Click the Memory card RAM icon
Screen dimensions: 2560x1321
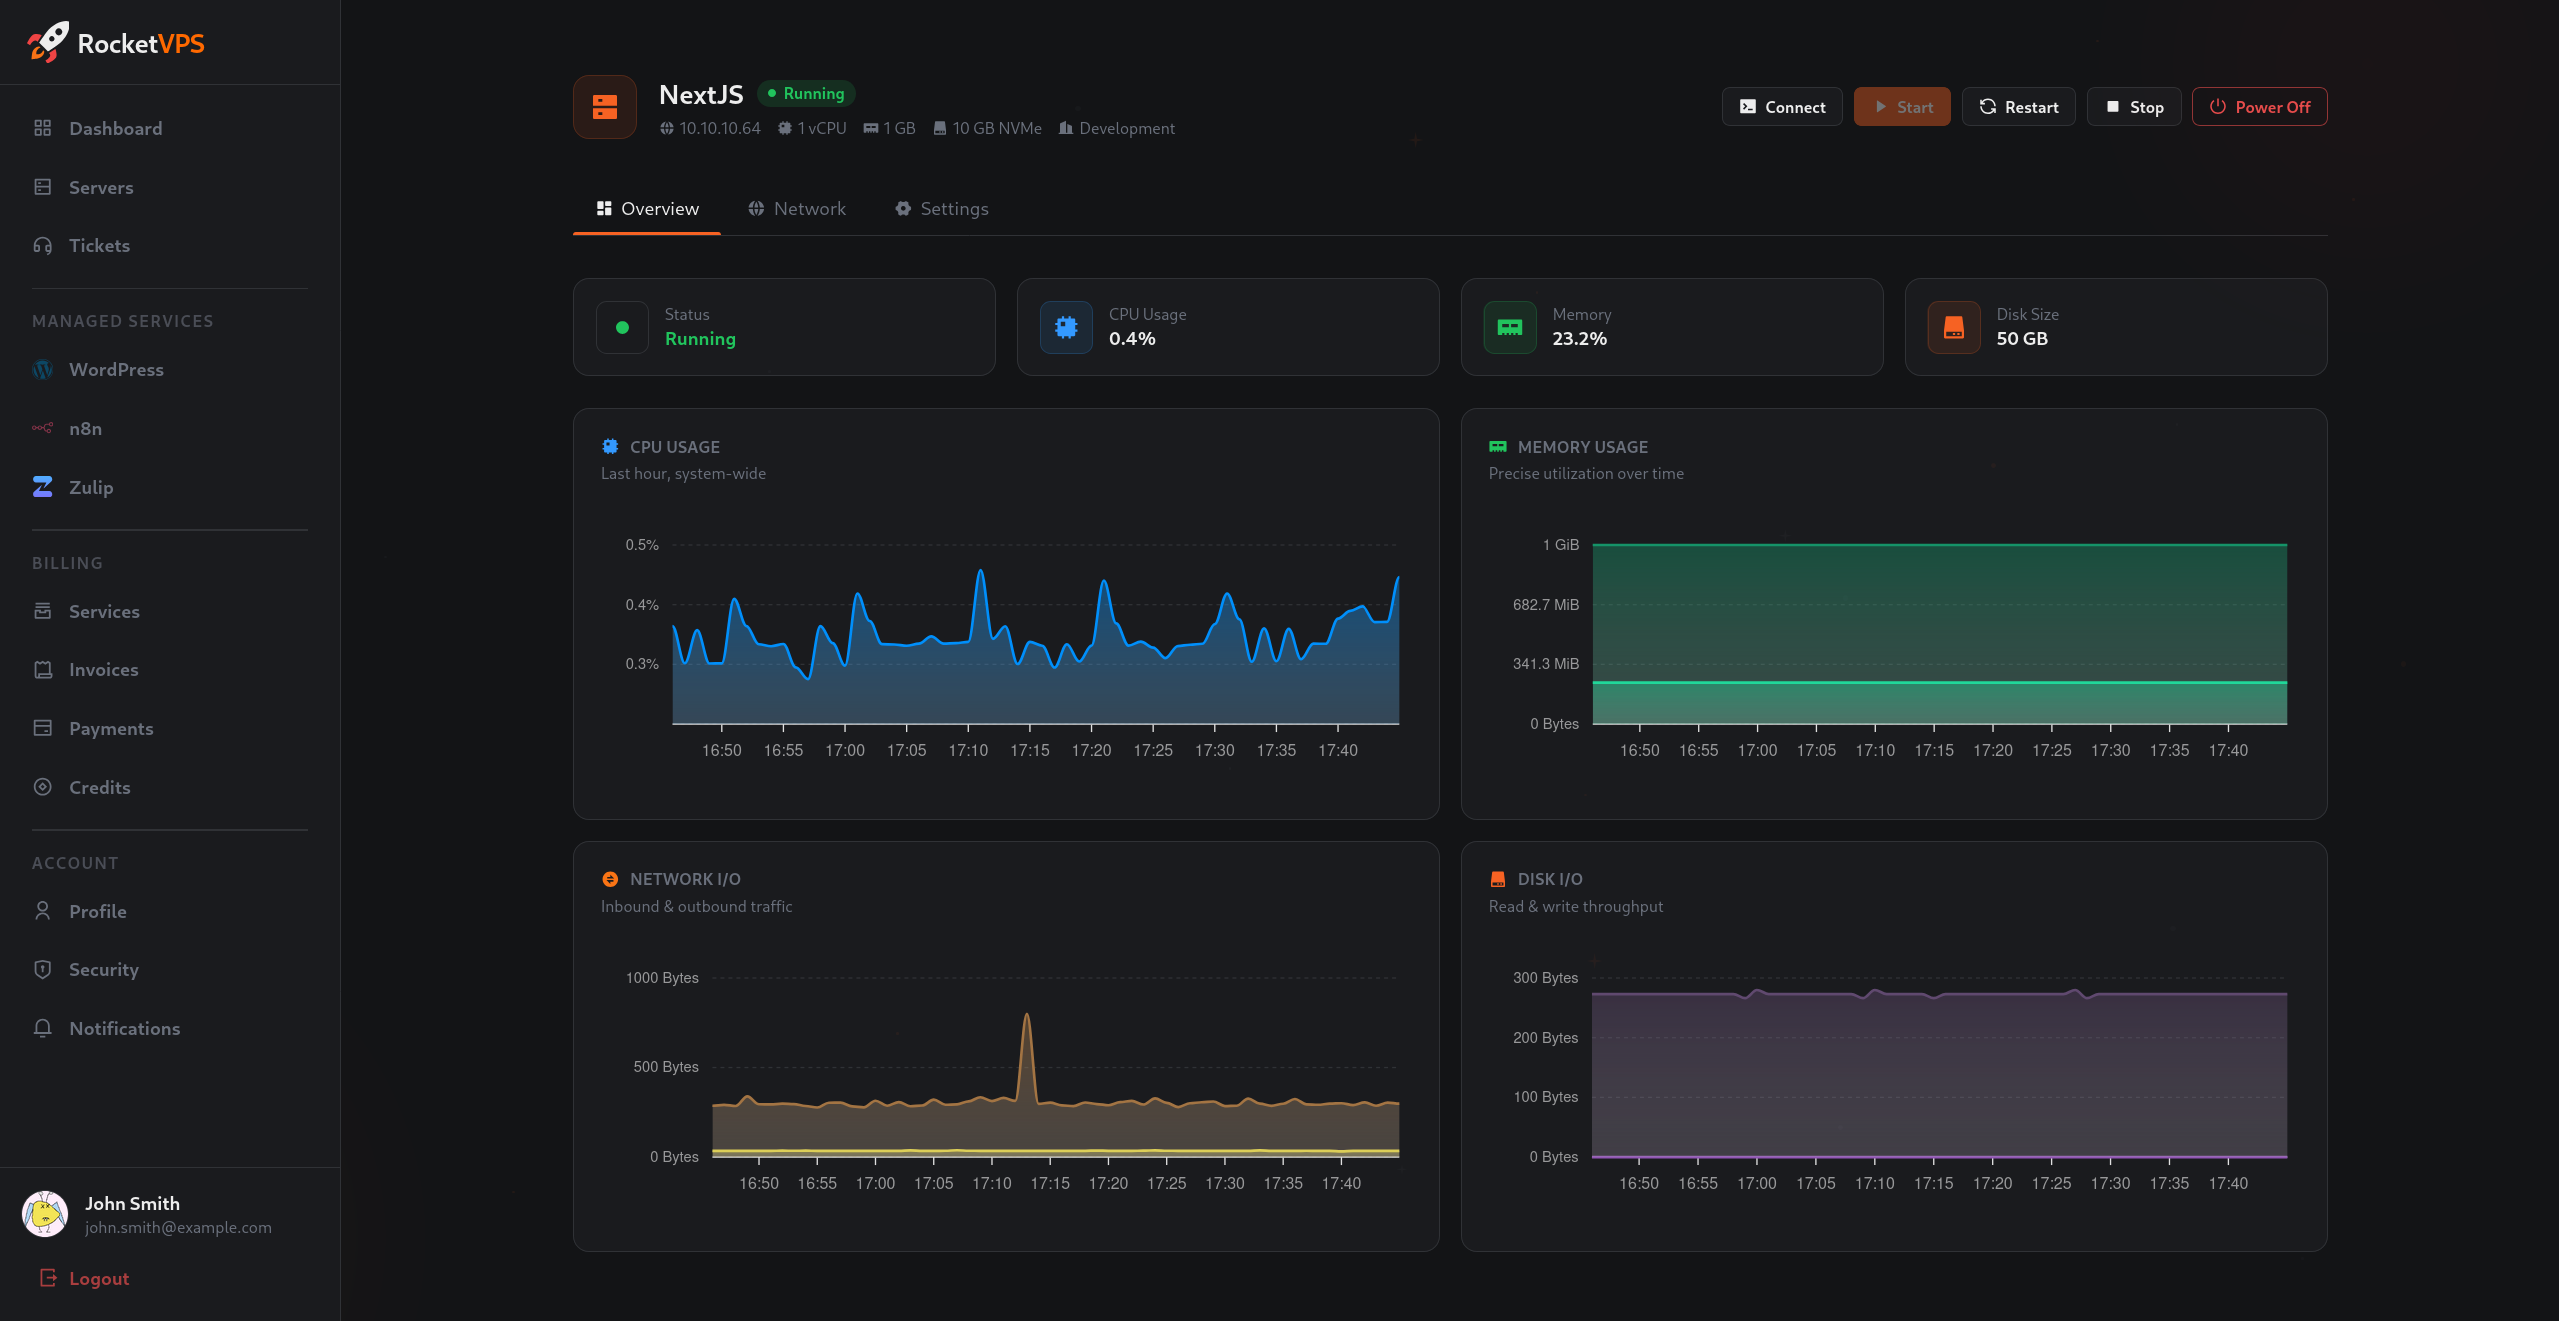point(1510,327)
